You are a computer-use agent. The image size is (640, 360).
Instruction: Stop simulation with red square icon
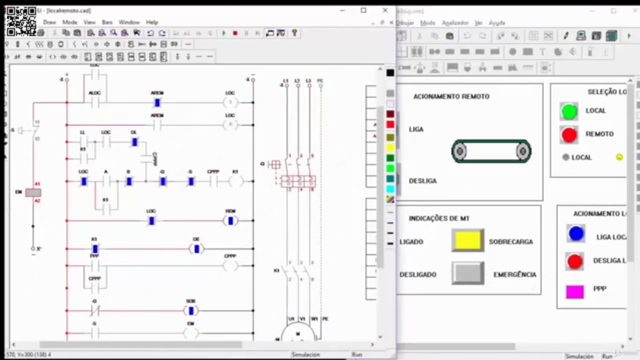pyautogui.click(x=235, y=33)
